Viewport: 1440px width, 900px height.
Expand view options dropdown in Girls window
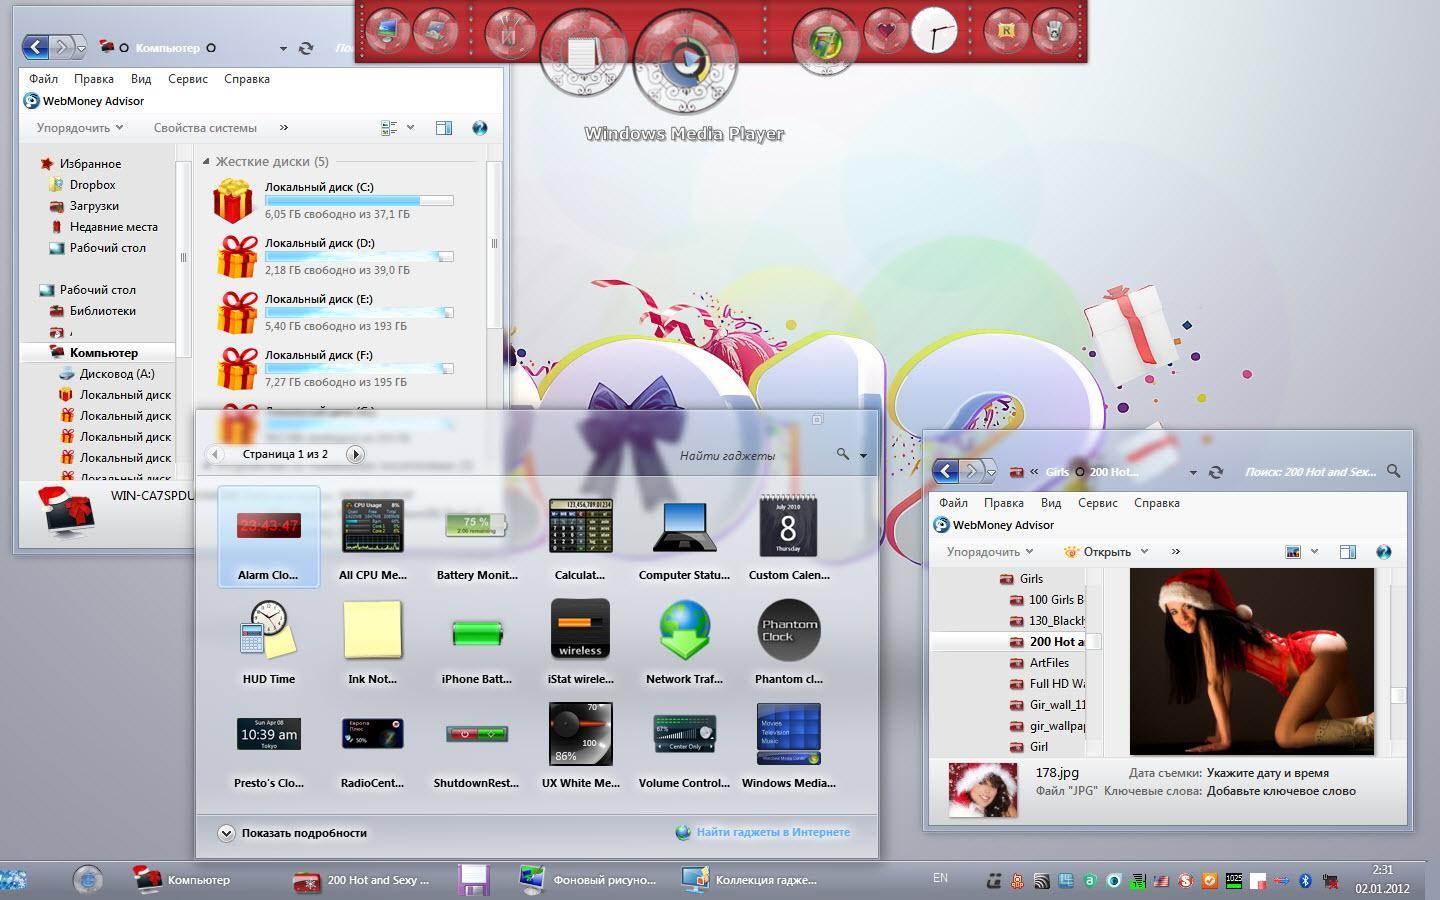tap(1314, 552)
